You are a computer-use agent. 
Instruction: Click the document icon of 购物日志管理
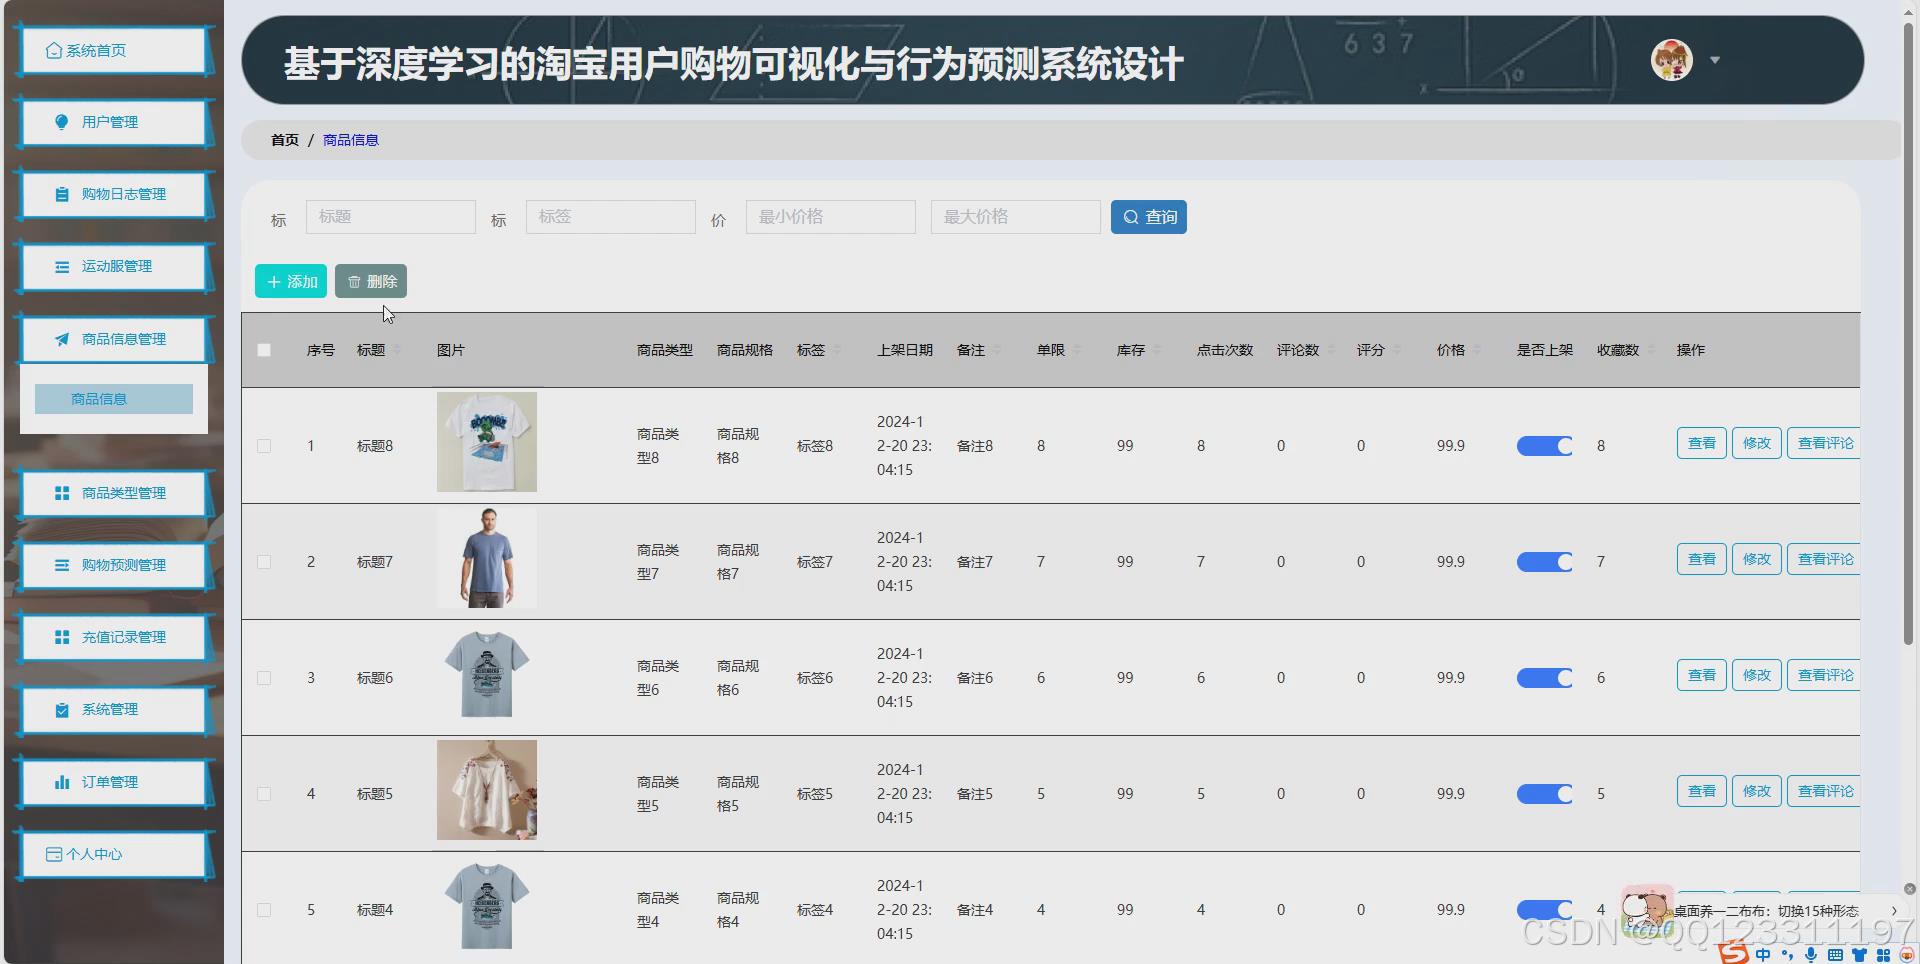pos(62,194)
